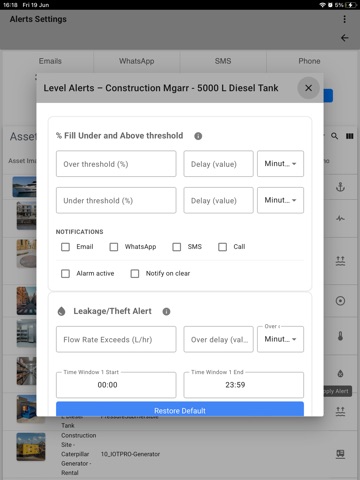
Task: Click the search icon in Assets table
Action: click(x=334, y=136)
